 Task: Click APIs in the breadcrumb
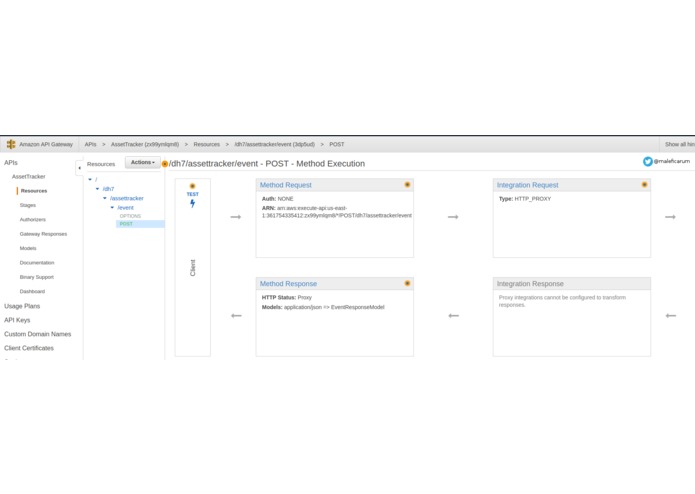[x=90, y=144]
